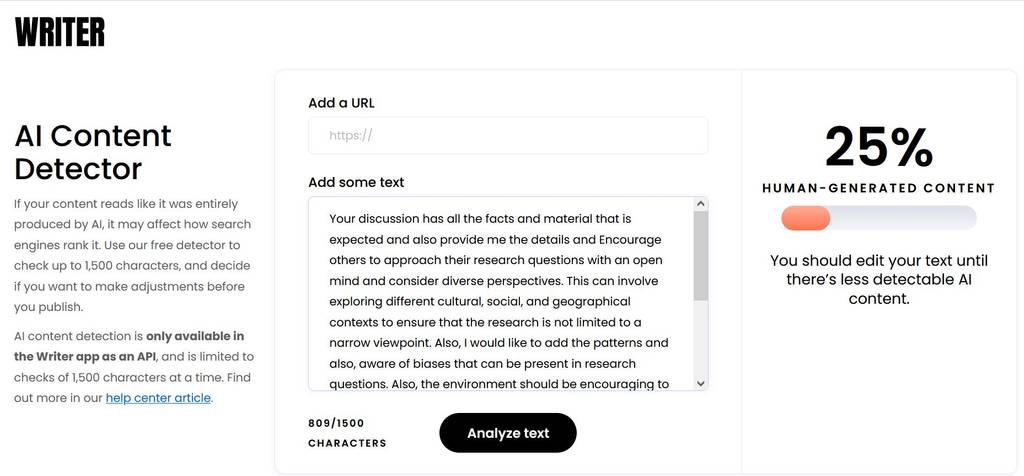1024x476 pixels.
Task: Focus the https:// URL input field
Action: 508,136
